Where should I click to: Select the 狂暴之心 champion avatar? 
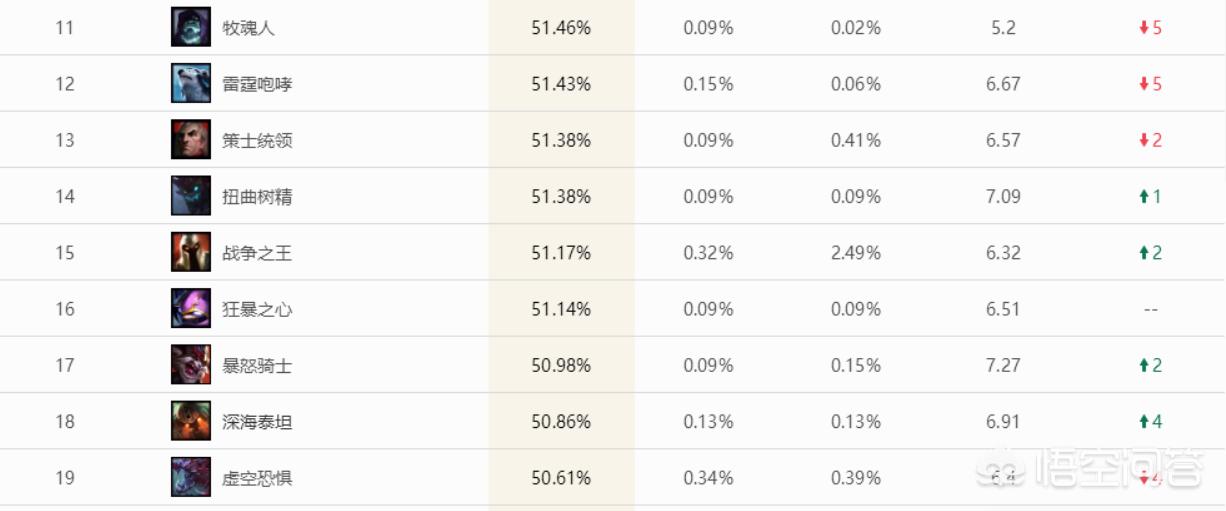[x=191, y=309]
